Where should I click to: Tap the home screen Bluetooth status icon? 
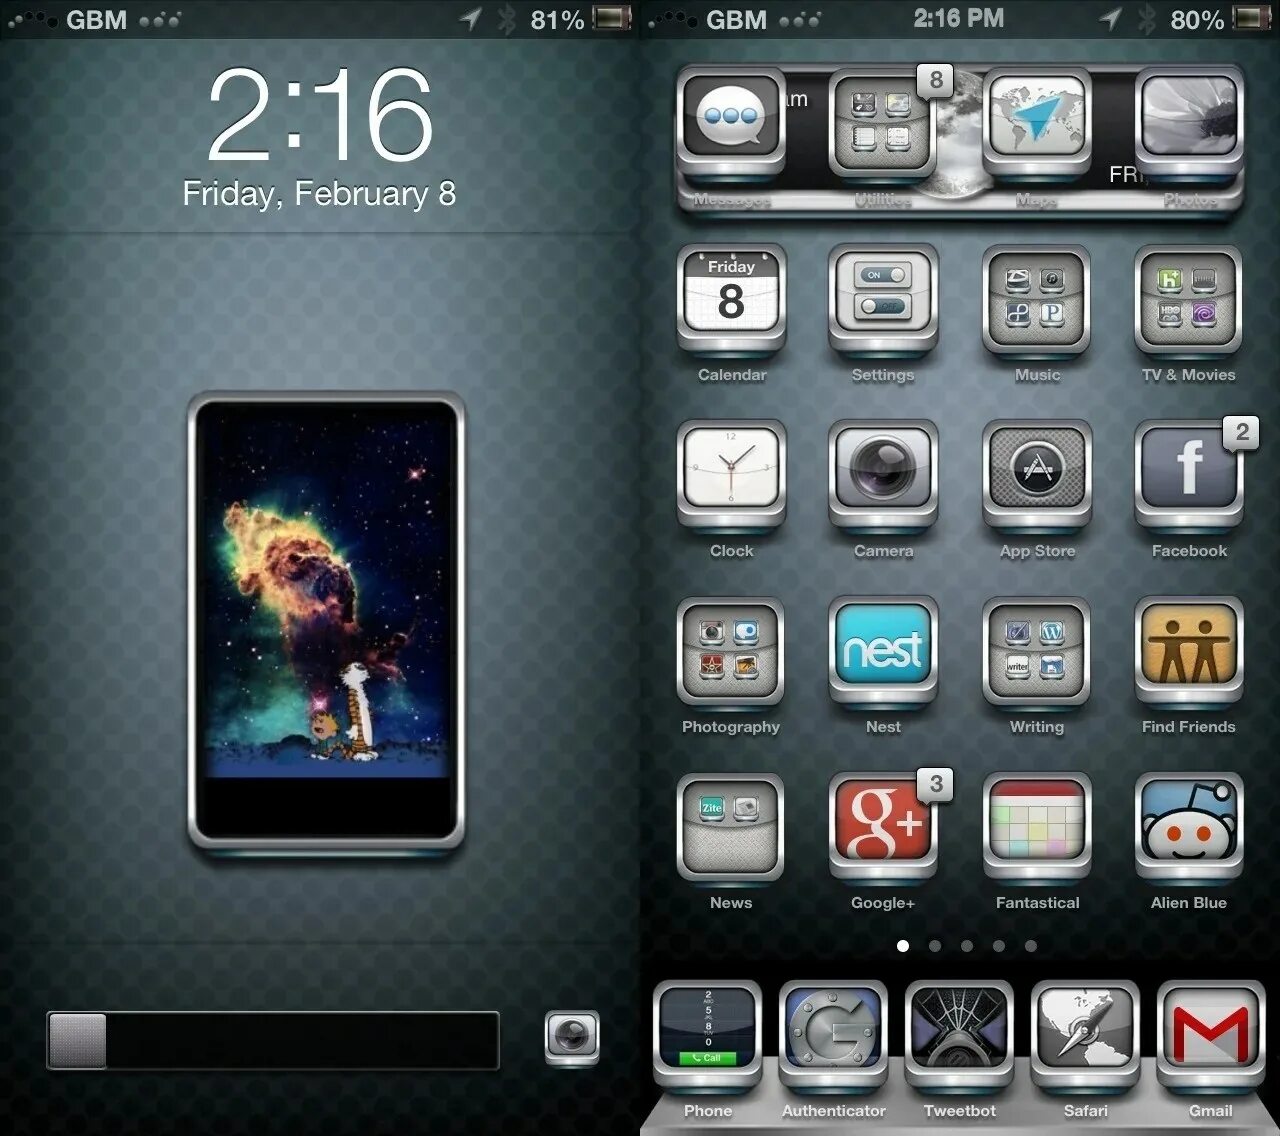[1146, 19]
